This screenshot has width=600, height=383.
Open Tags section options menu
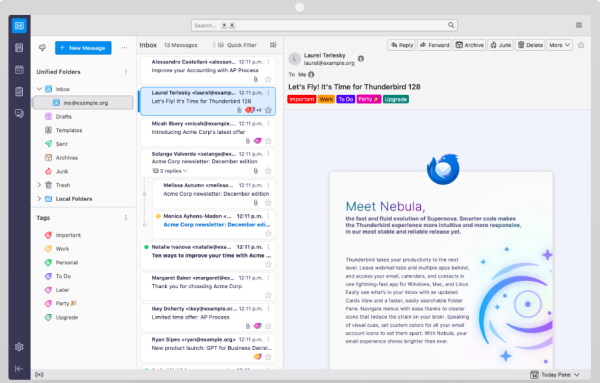(126, 218)
